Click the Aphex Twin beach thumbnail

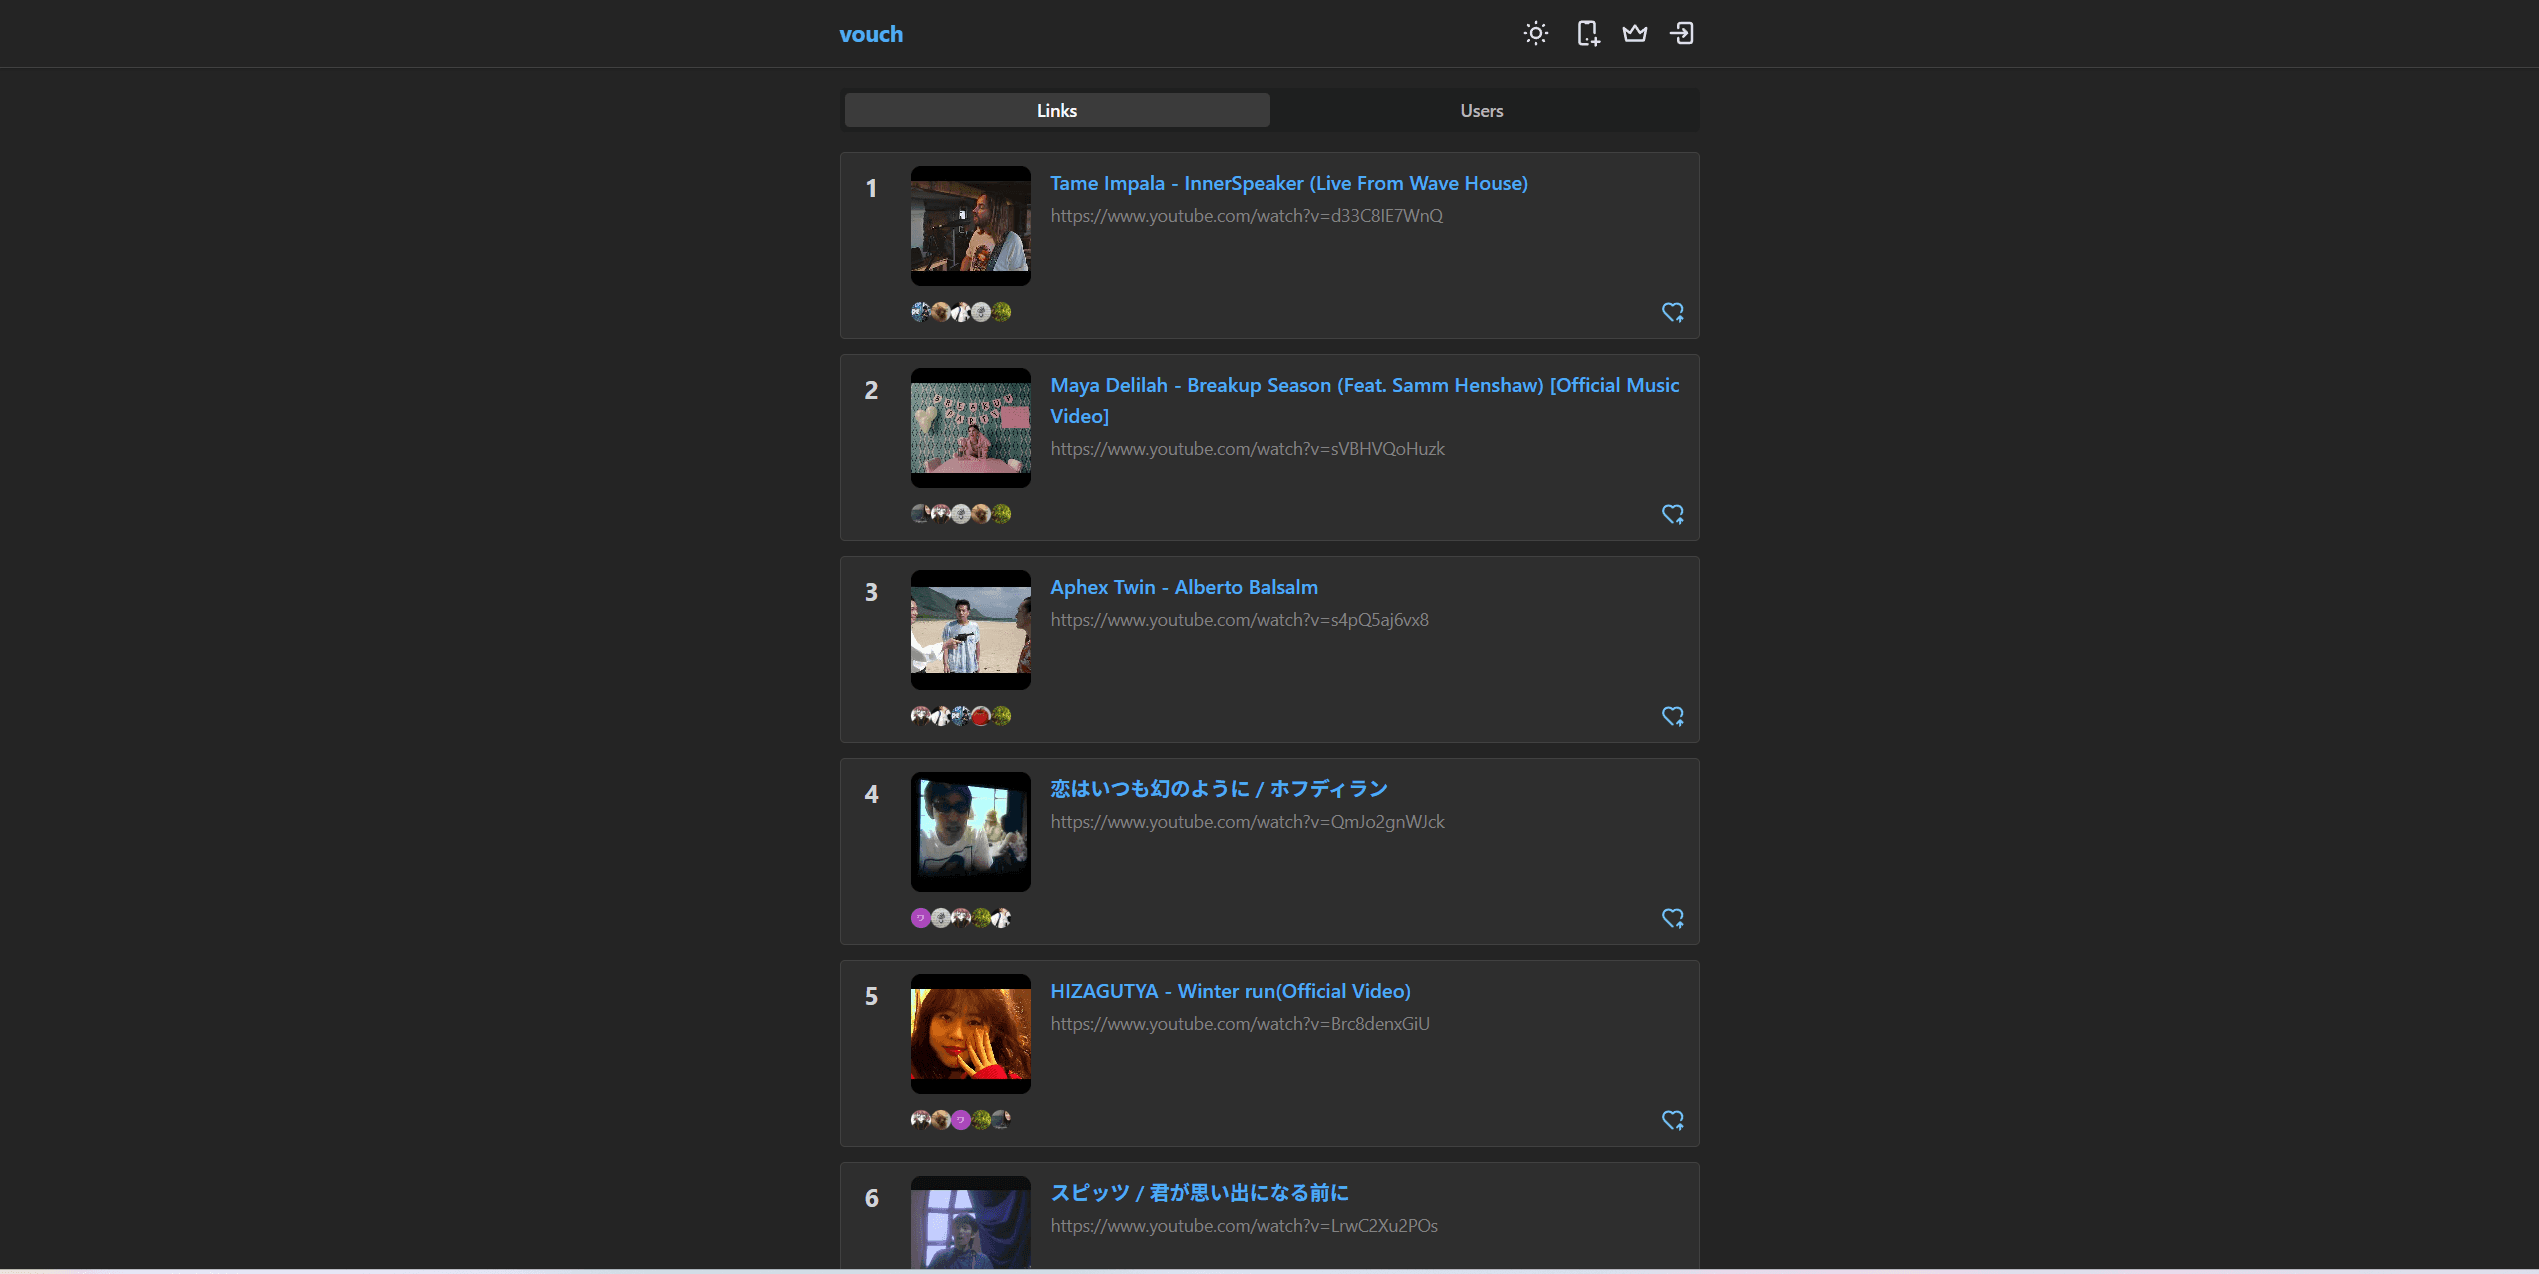coord(970,630)
